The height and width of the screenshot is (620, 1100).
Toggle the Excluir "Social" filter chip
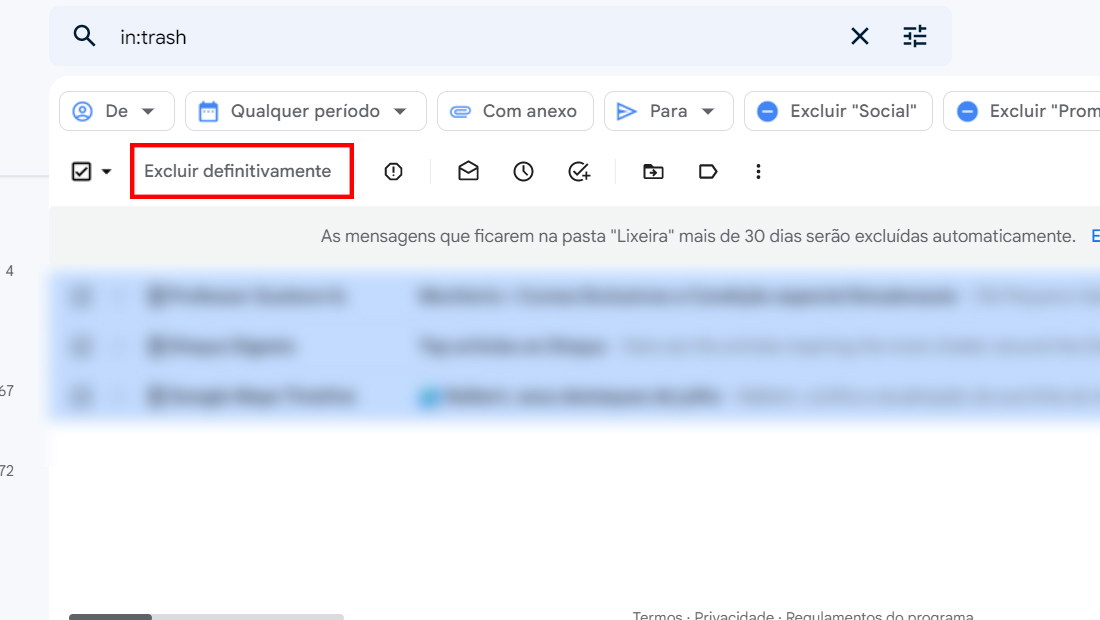point(838,111)
